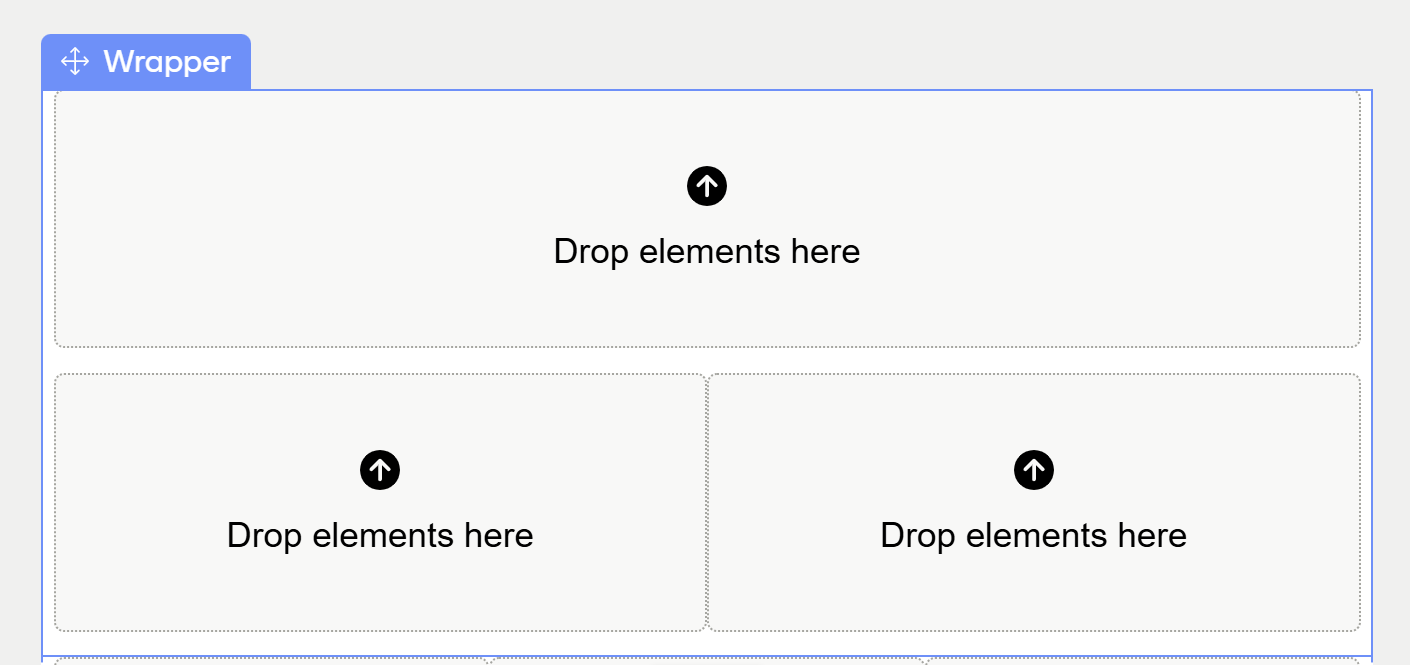Click the partially visible bottom-left drop zone
The height and width of the screenshot is (665, 1410).
coord(270,661)
